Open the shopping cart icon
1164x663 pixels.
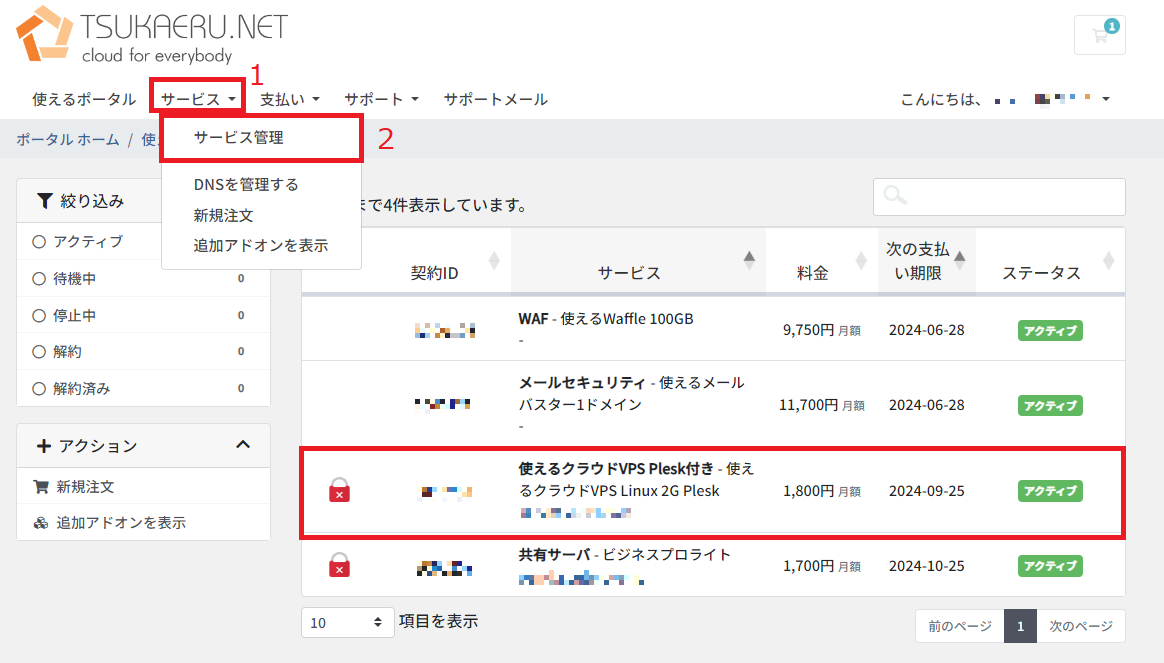pos(1099,35)
